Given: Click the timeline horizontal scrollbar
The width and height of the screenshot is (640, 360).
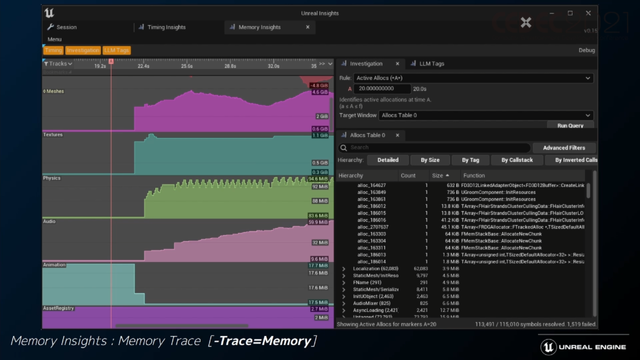Looking at the screenshot, I should click(182, 326).
